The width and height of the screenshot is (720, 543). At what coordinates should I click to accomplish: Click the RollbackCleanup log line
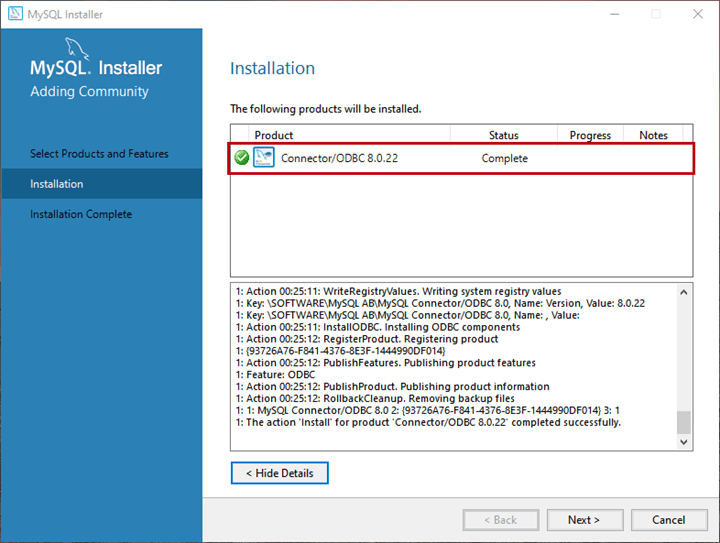click(375, 398)
